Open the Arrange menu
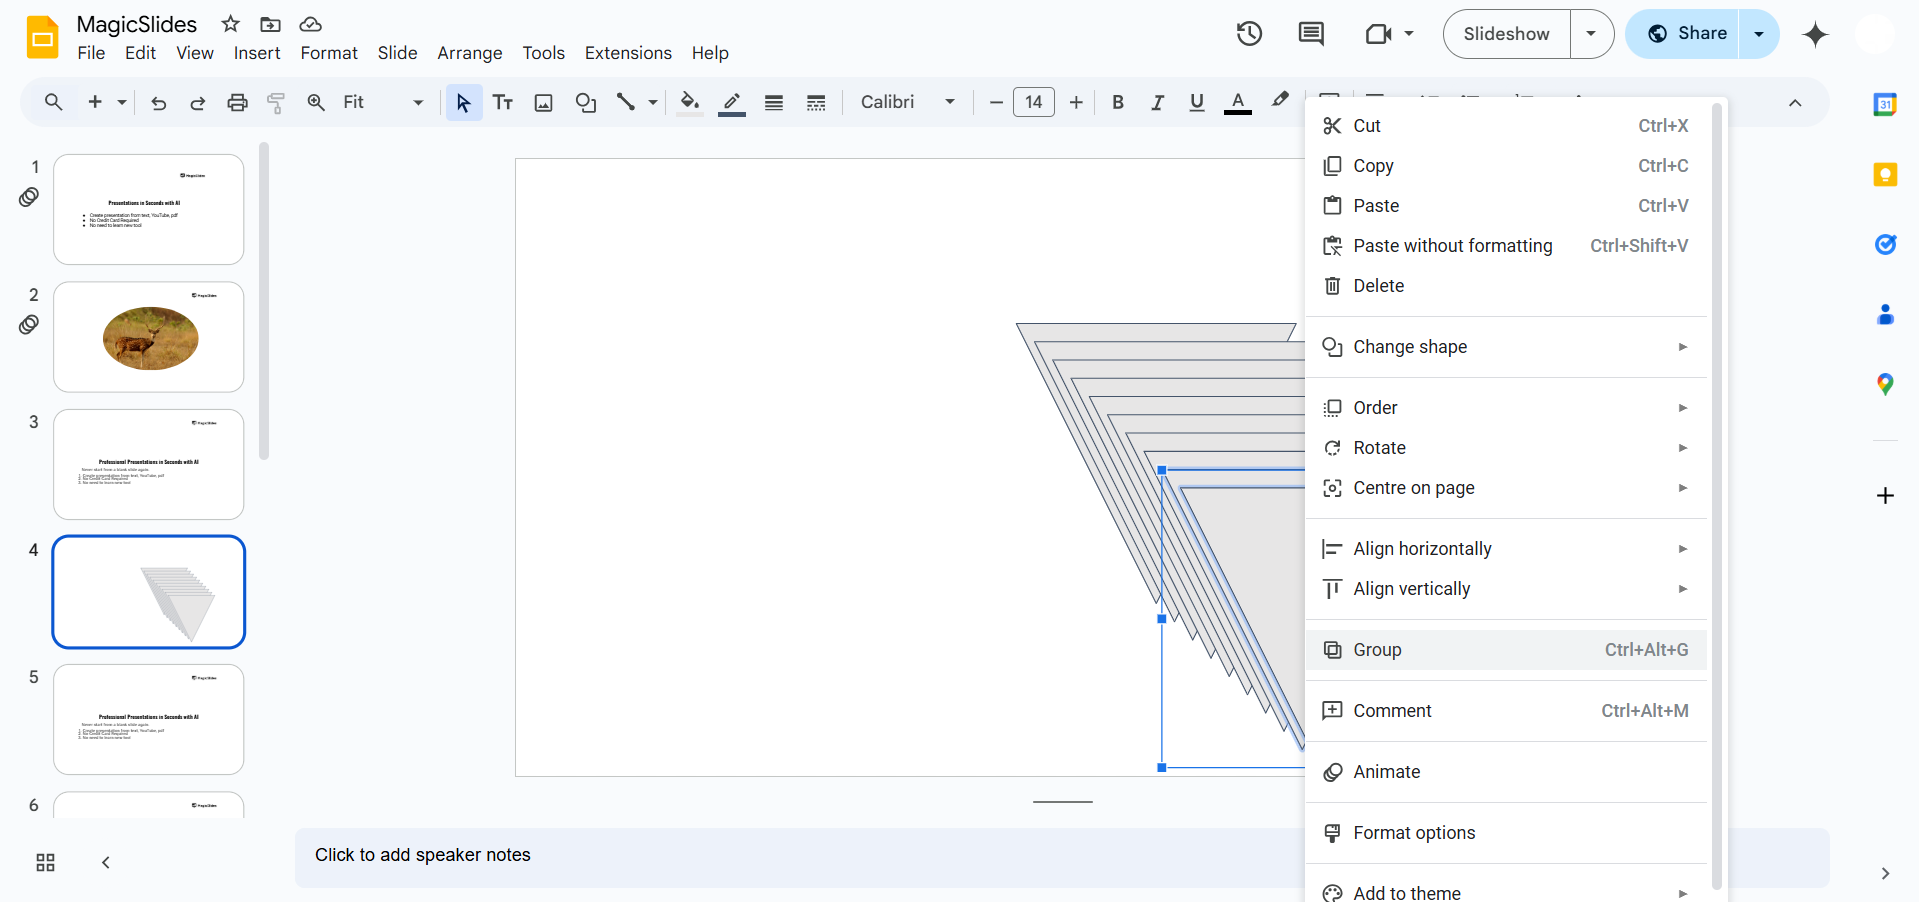 469,53
